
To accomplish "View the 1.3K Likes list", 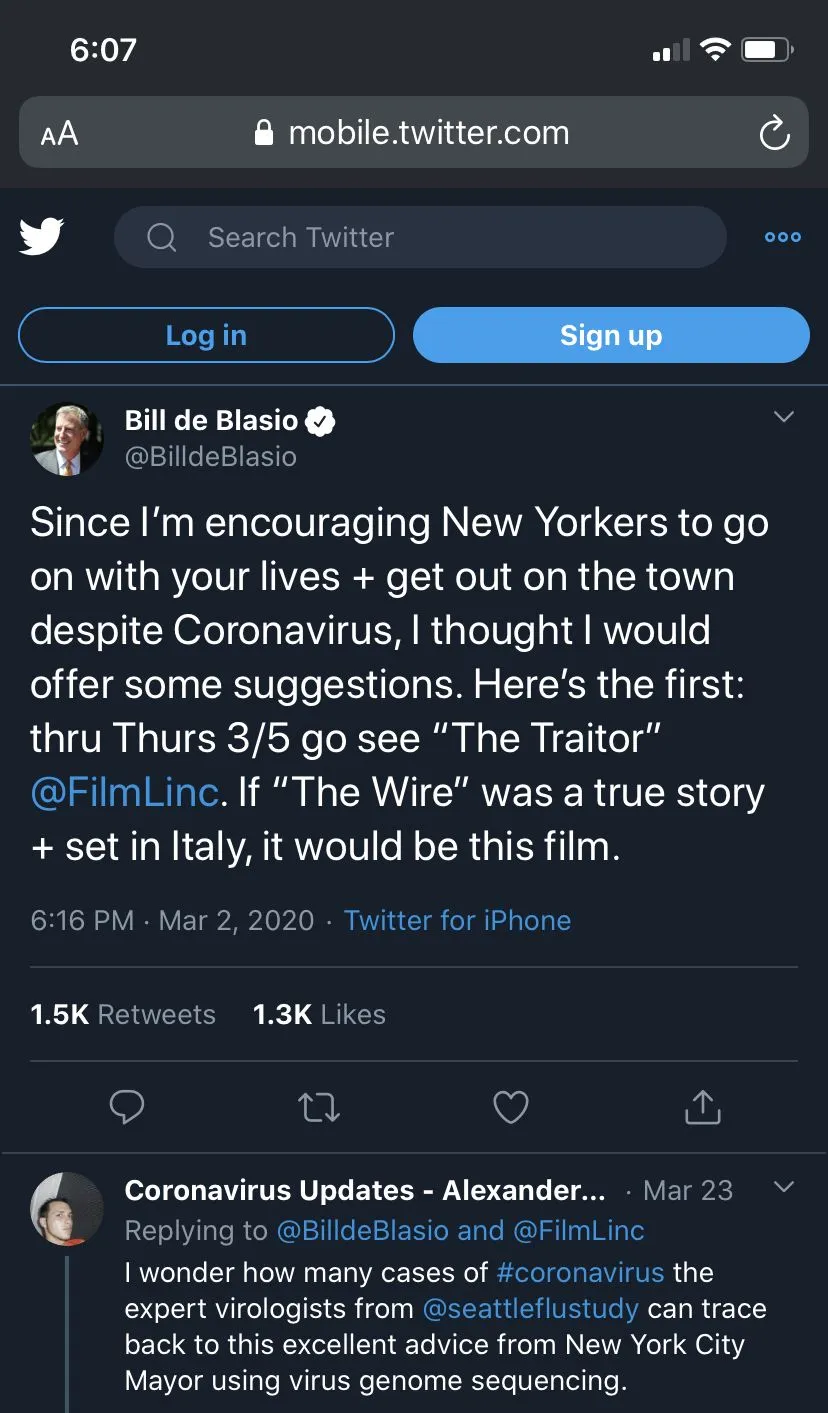I will [319, 1014].
